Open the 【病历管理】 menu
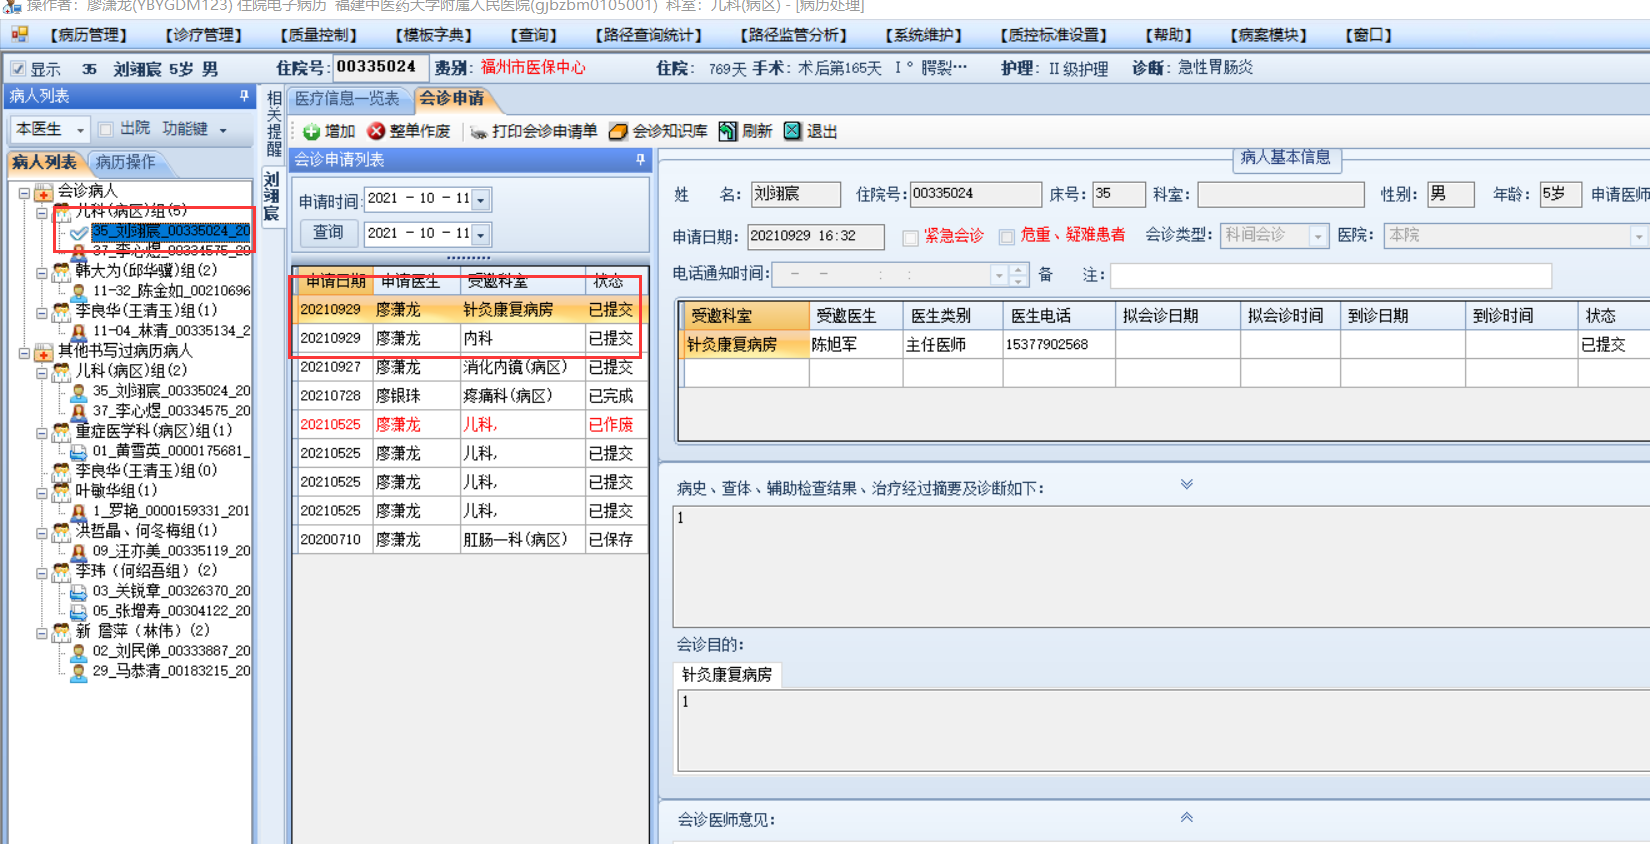This screenshot has width=1650, height=844. (89, 35)
